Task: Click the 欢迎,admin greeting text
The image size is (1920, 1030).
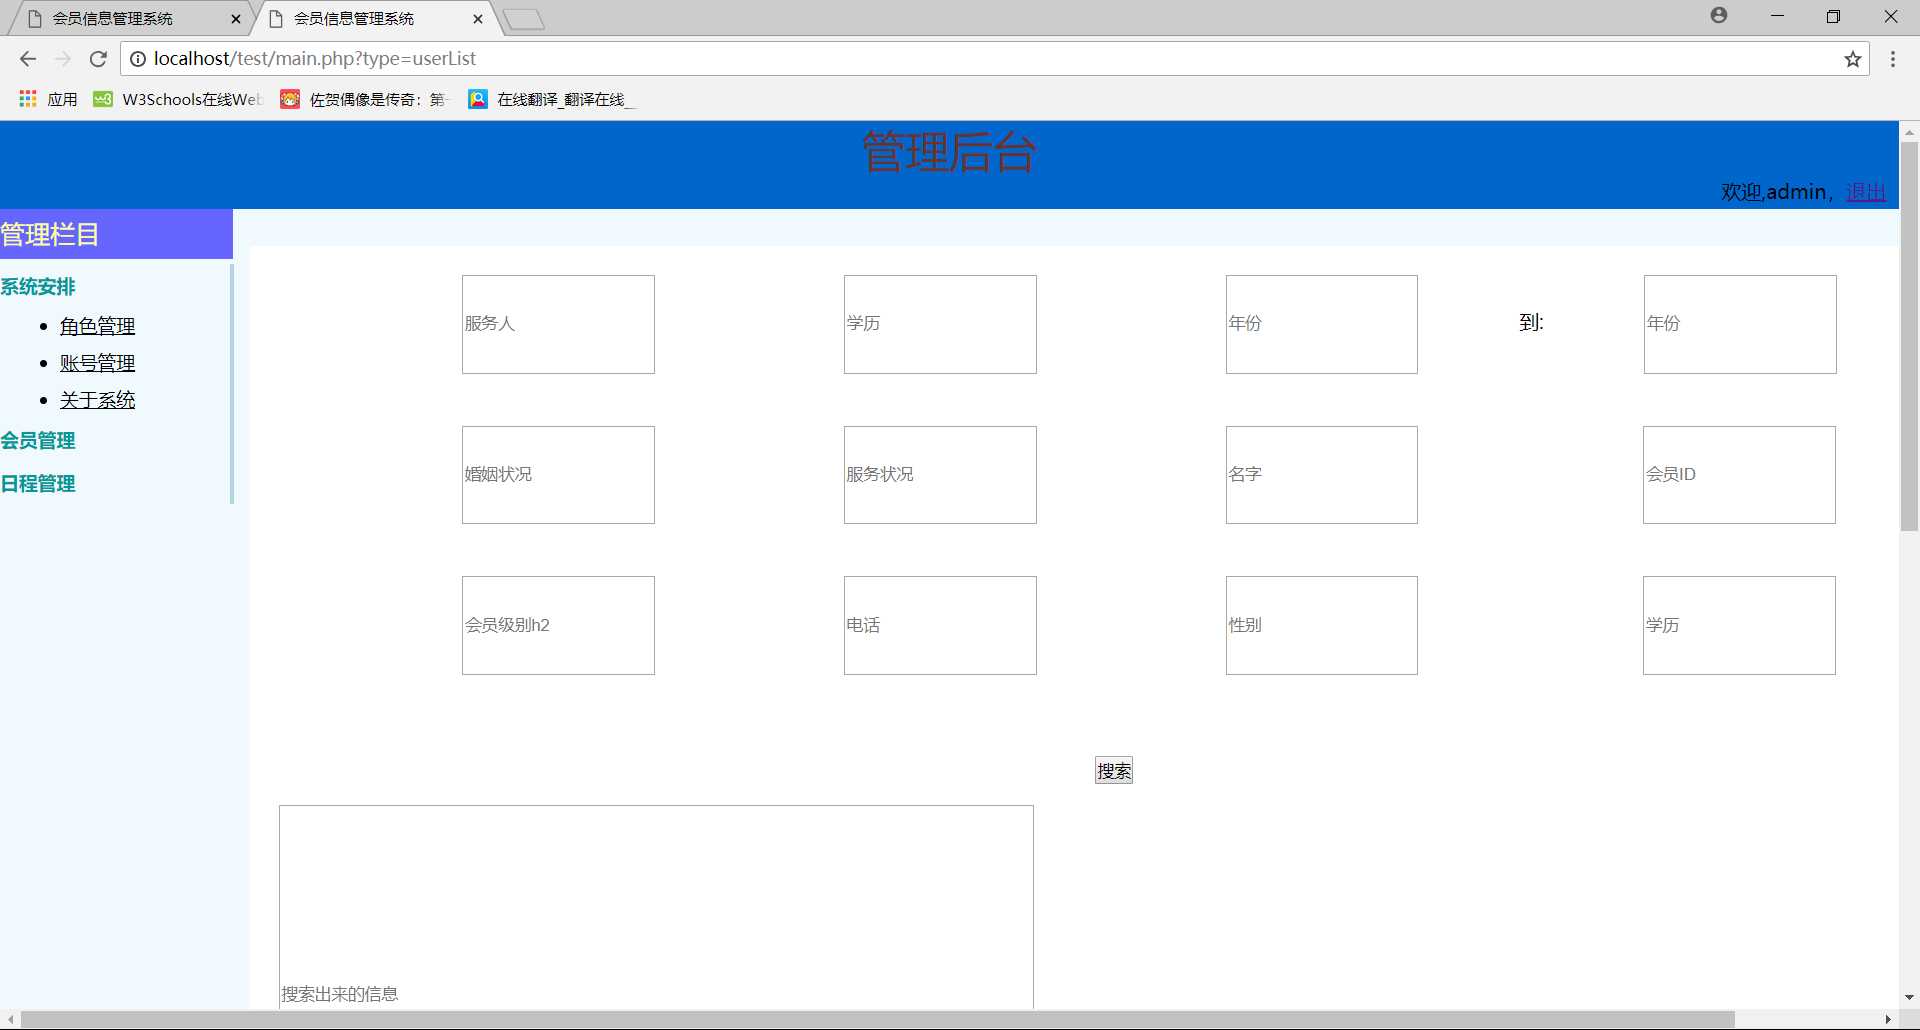Action: coord(1774,192)
